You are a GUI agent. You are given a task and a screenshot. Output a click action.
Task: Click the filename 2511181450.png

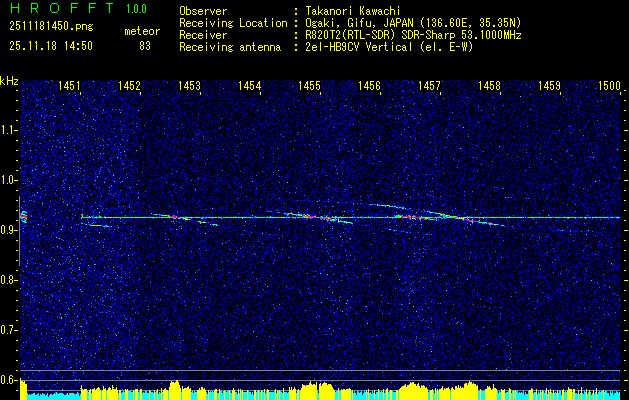51,27
